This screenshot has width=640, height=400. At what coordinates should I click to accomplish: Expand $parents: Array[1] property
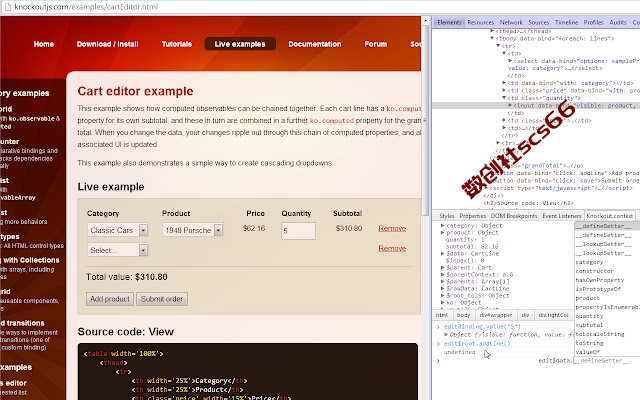pyautogui.click(x=442, y=282)
